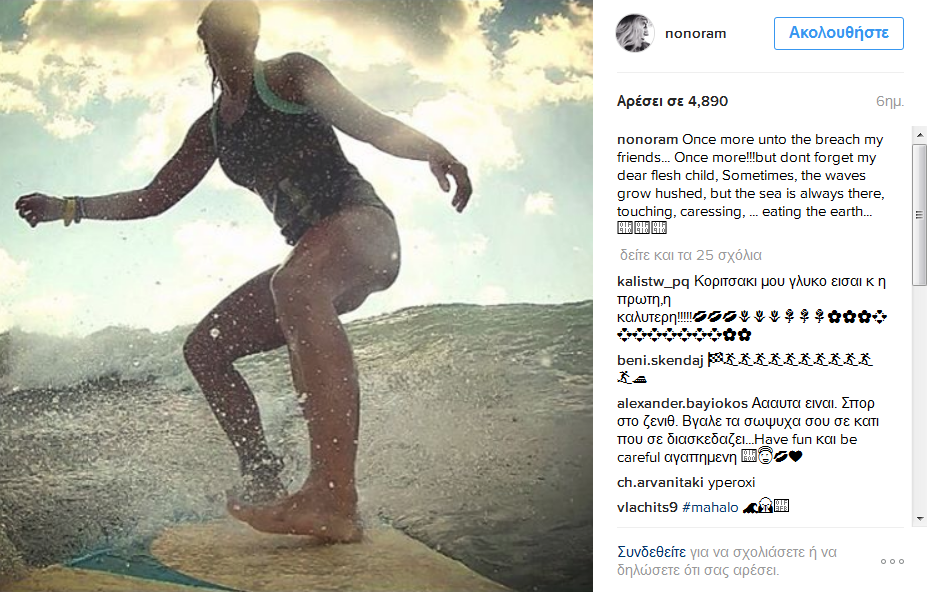927x592 pixels.
Task: Click the scrollbar down arrow
Action: click(x=919, y=518)
